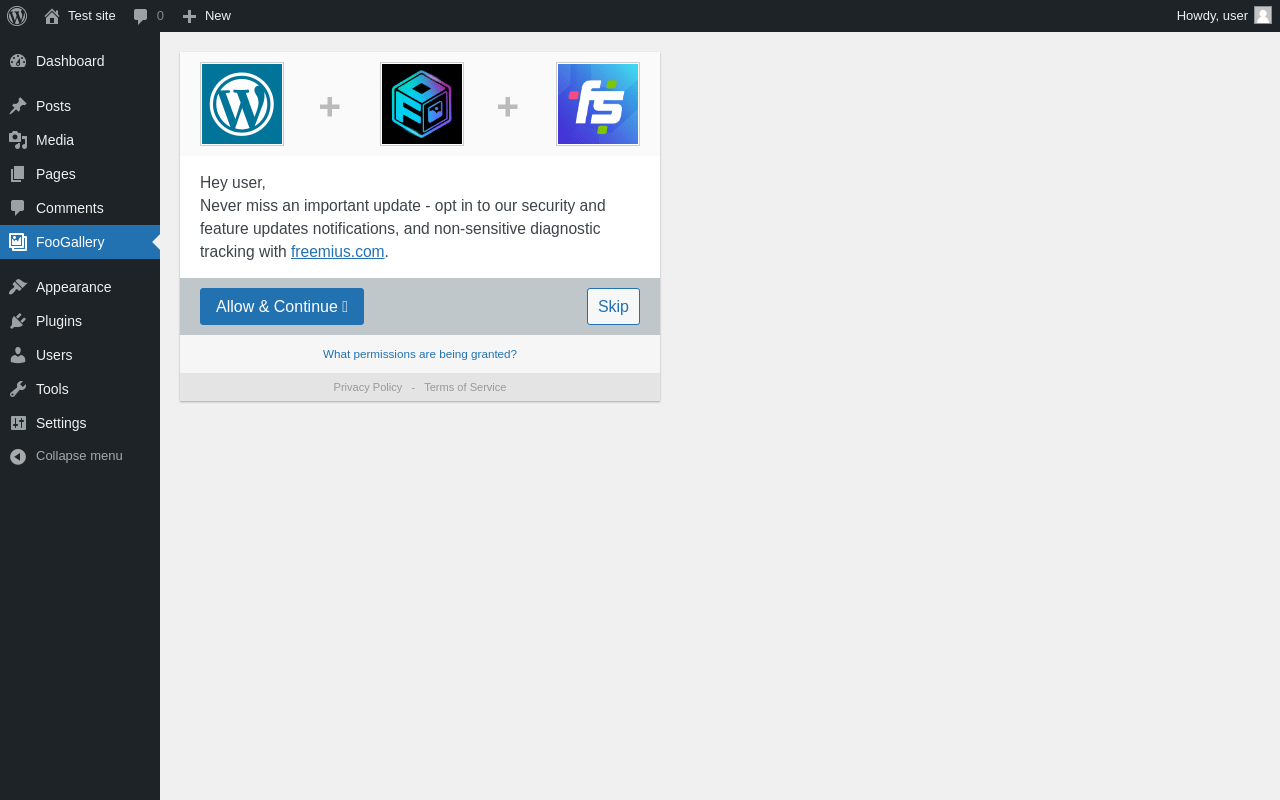Click New in the admin bar
This screenshot has height=800, width=1280.
[218, 16]
